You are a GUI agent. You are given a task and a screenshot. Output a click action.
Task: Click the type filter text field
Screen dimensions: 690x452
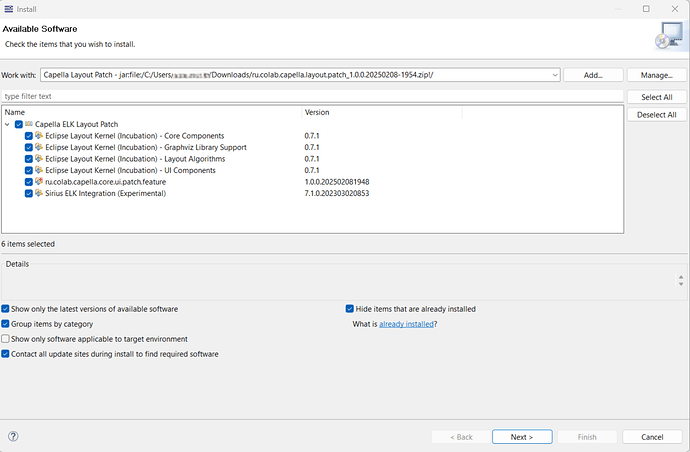[x=312, y=96]
